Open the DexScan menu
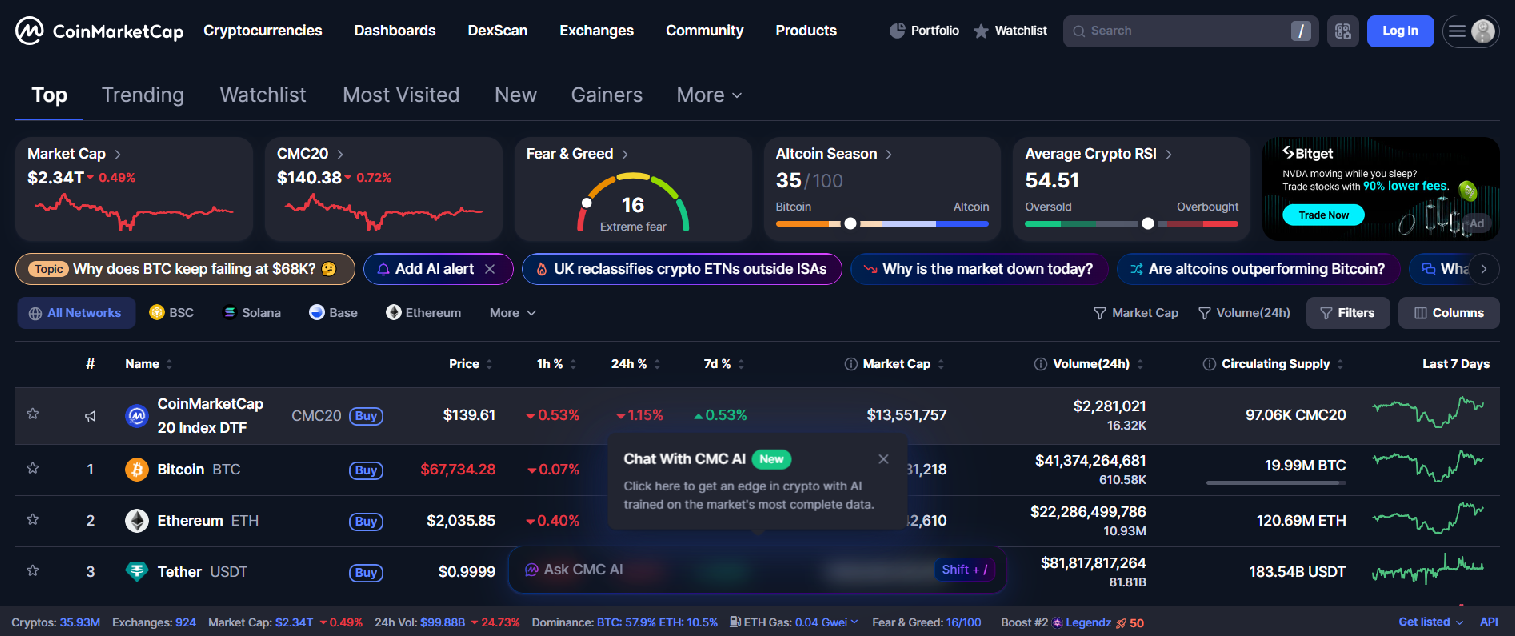 pos(498,31)
